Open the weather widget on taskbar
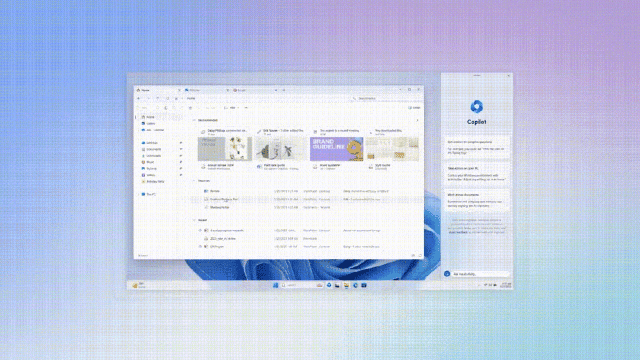The image size is (640, 360). point(139,285)
